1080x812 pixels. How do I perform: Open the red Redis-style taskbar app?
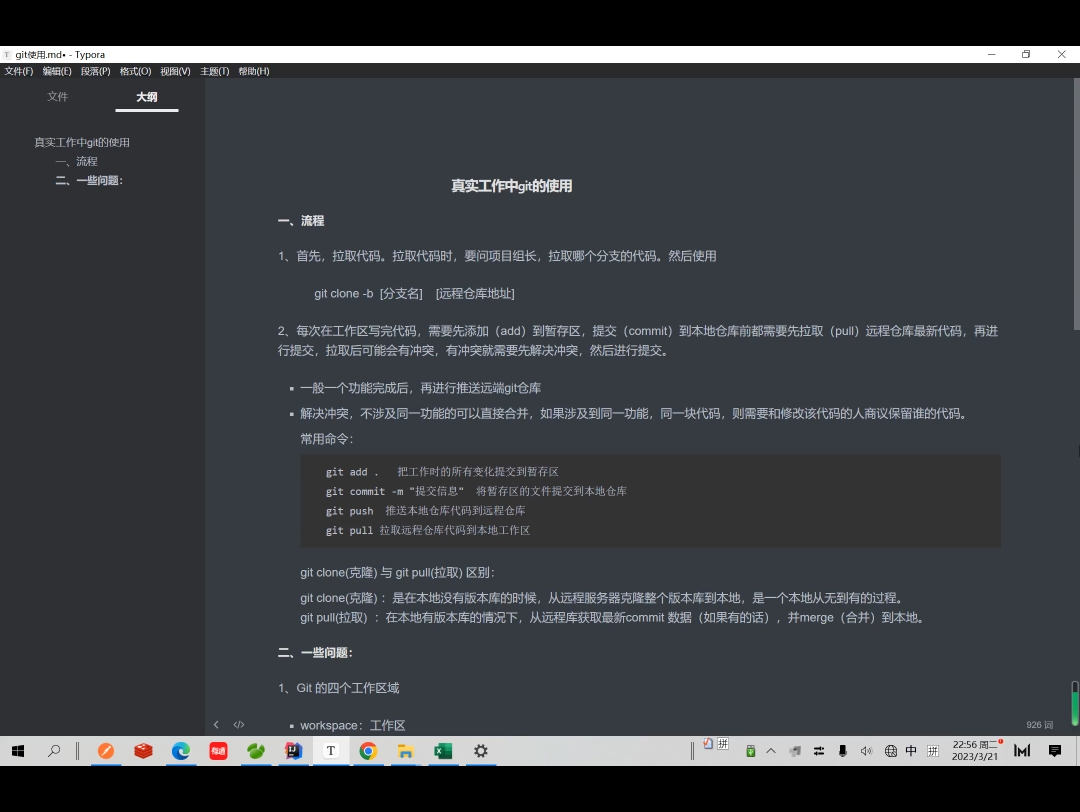click(143, 751)
